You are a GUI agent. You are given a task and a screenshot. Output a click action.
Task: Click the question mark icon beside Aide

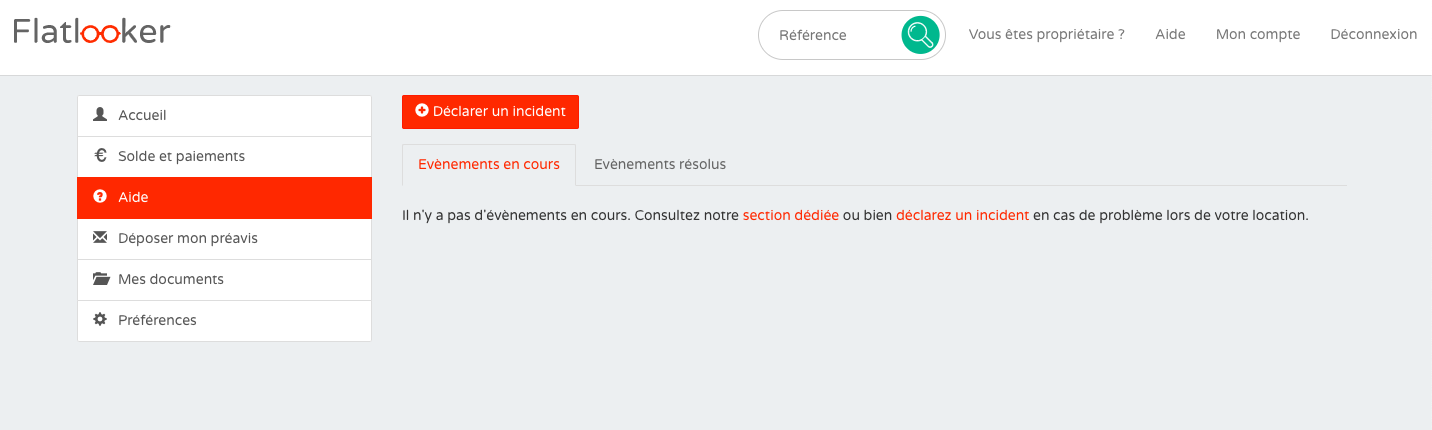pos(100,197)
